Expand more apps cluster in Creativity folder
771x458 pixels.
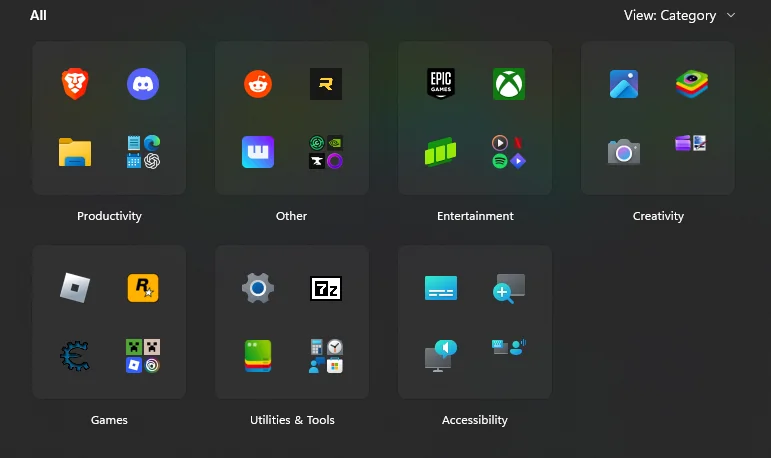point(691,144)
